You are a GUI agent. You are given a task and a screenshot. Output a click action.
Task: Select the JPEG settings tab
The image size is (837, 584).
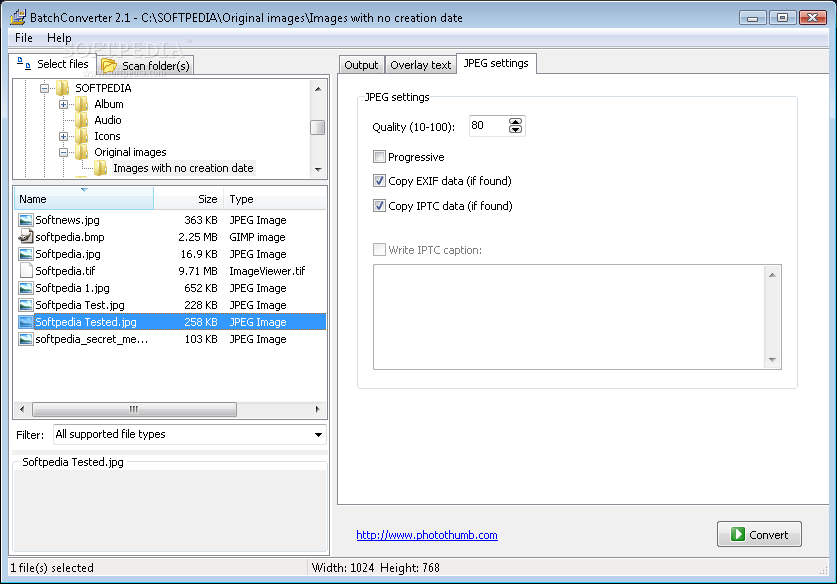[496, 64]
